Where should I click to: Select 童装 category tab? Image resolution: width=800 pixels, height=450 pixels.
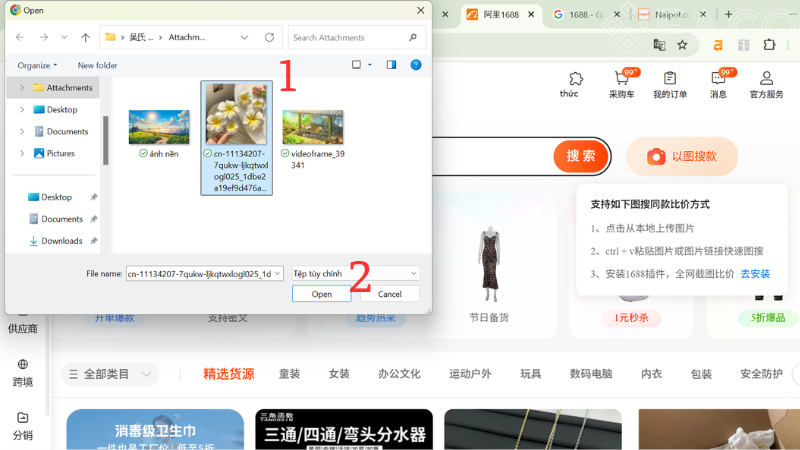pyautogui.click(x=289, y=374)
